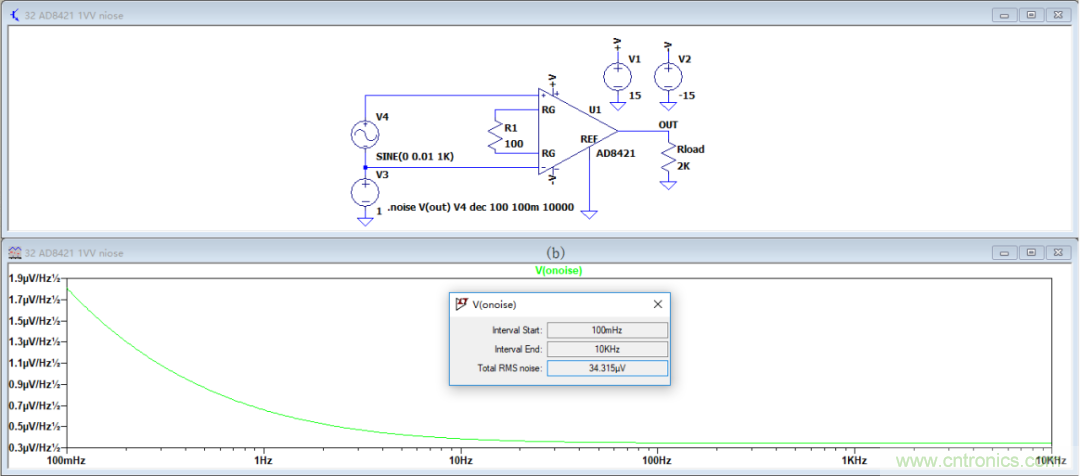
Task: Click the schematic window's LTspice title icon
Action: point(14,15)
